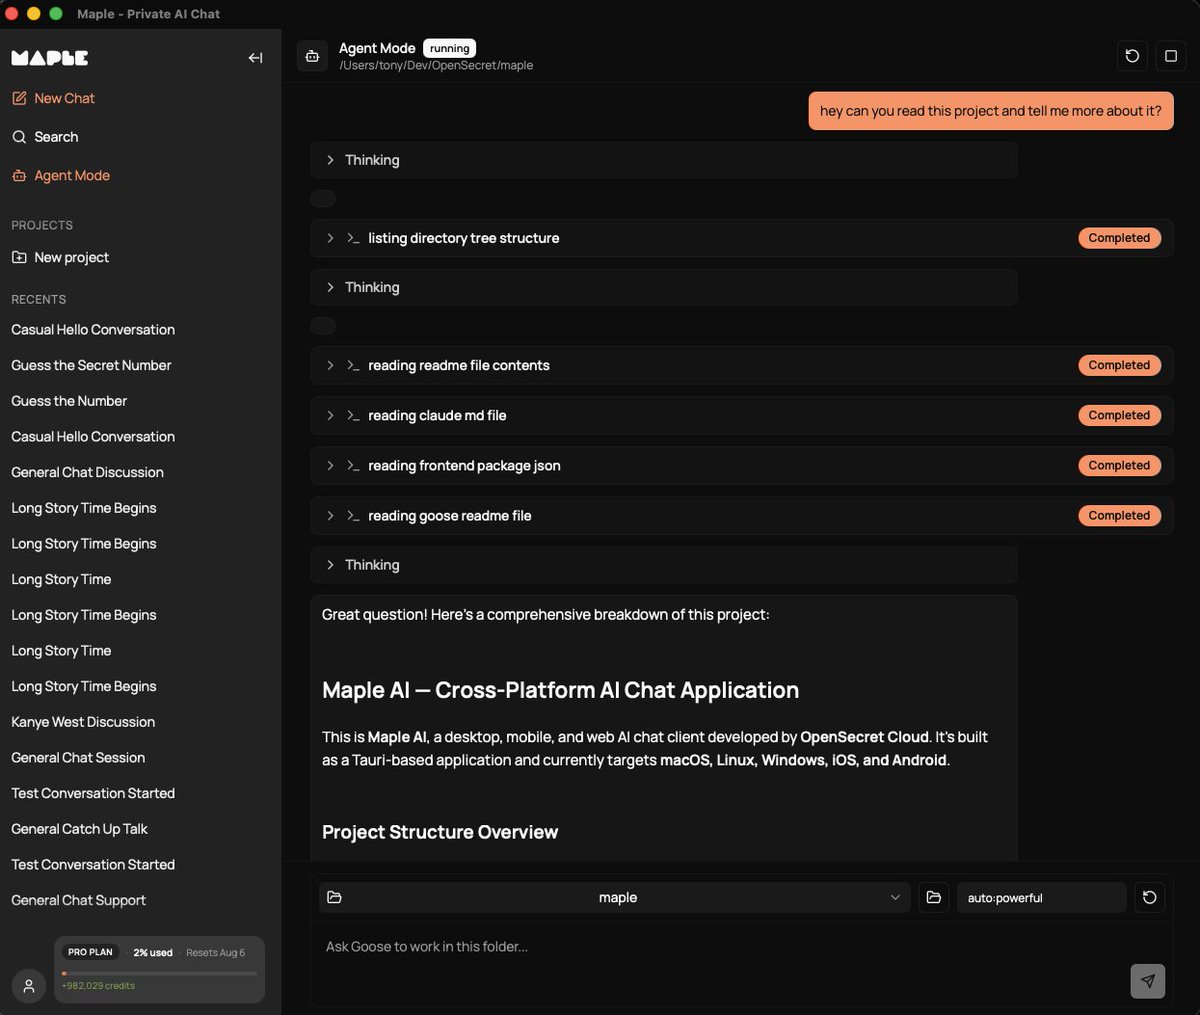1200x1015 pixels.
Task: Click the restart session icon in header
Action: [x=1132, y=56]
